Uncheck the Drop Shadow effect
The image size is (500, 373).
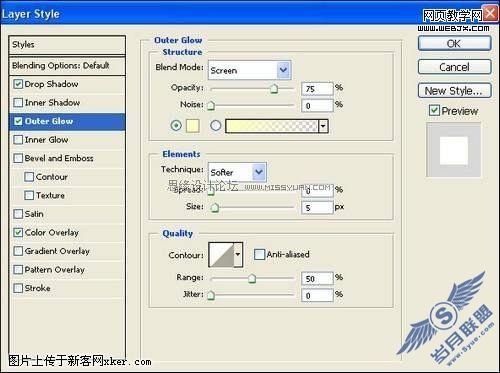18,84
